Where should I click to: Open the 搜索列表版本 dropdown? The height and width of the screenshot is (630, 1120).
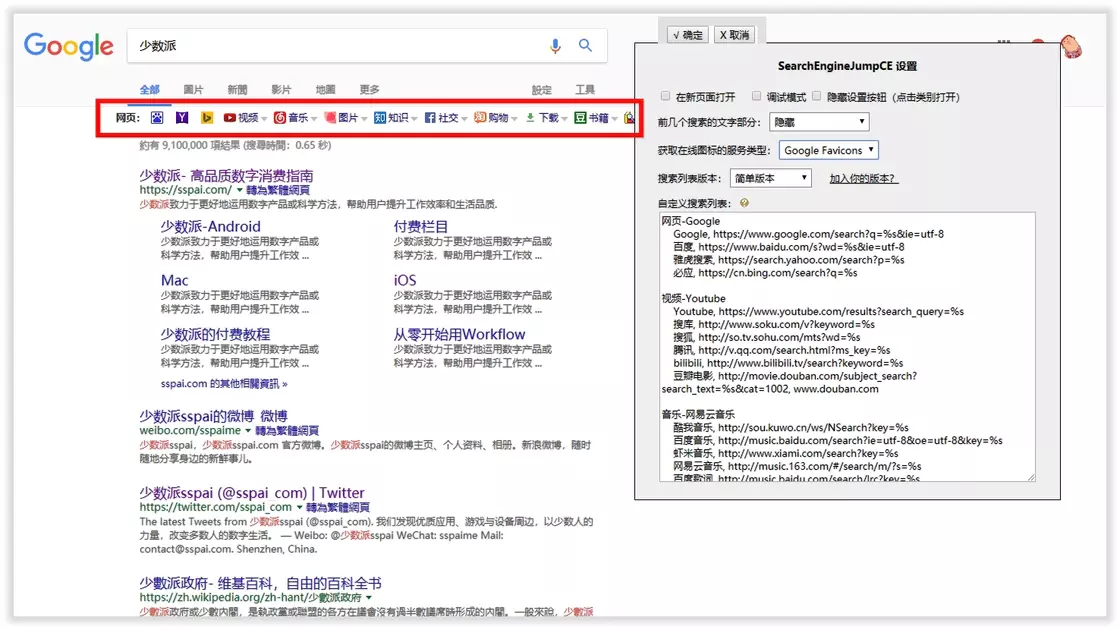(x=770, y=179)
